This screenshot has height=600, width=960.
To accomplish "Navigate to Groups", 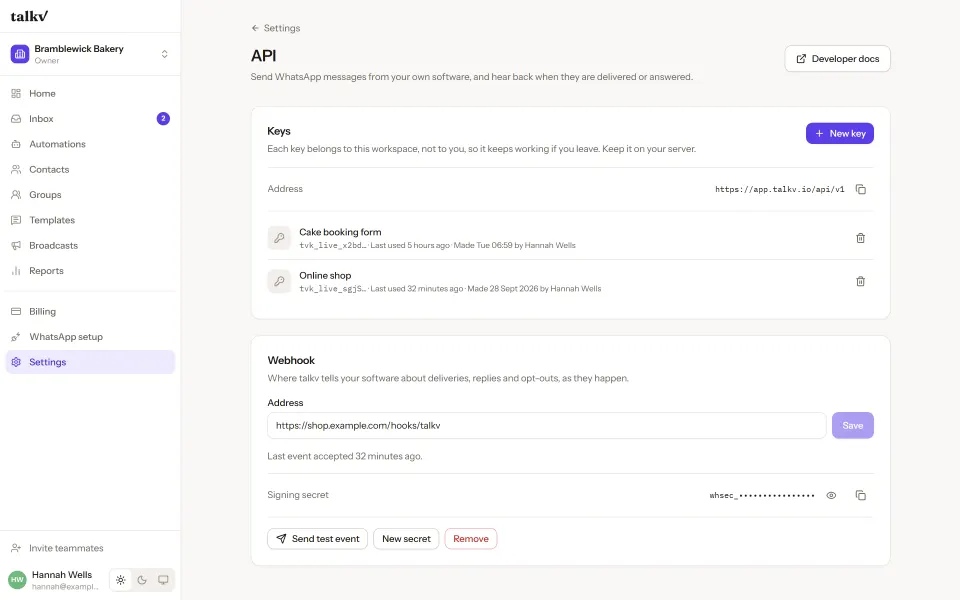I will [x=90, y=195].
